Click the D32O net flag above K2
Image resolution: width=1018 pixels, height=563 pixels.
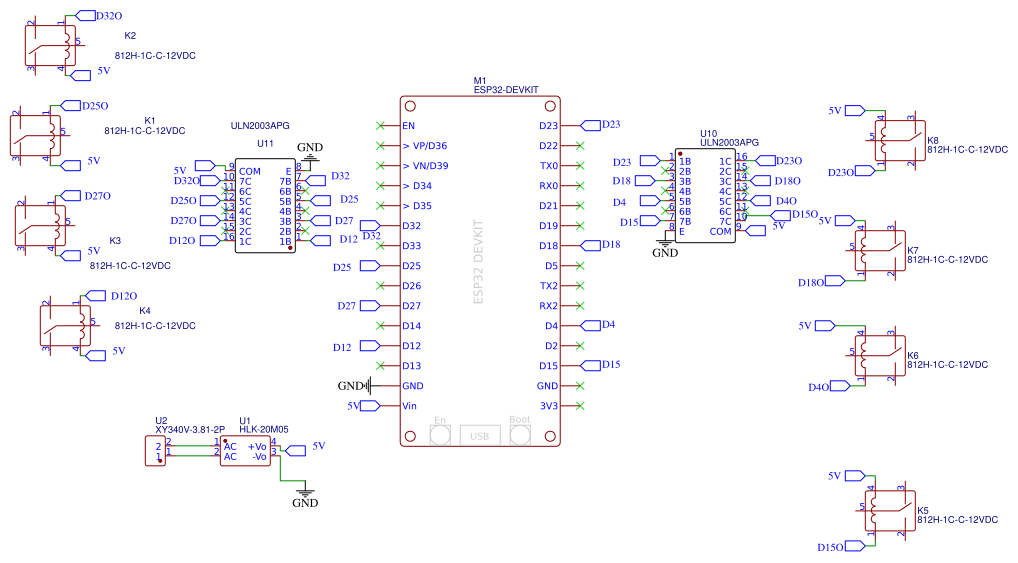coord(86,15)
